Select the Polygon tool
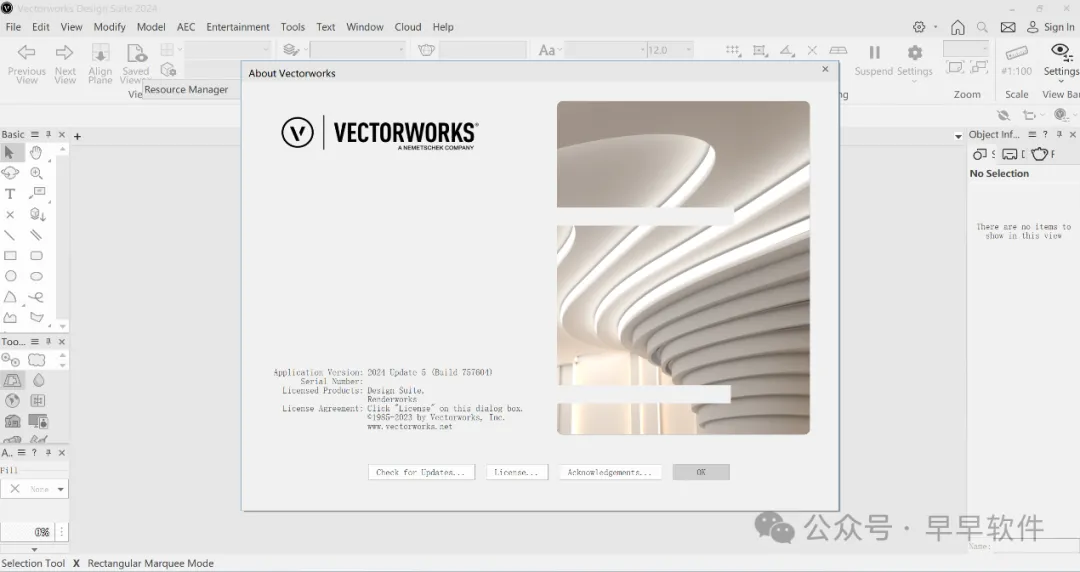1080x572 pixels. [37, 318]
